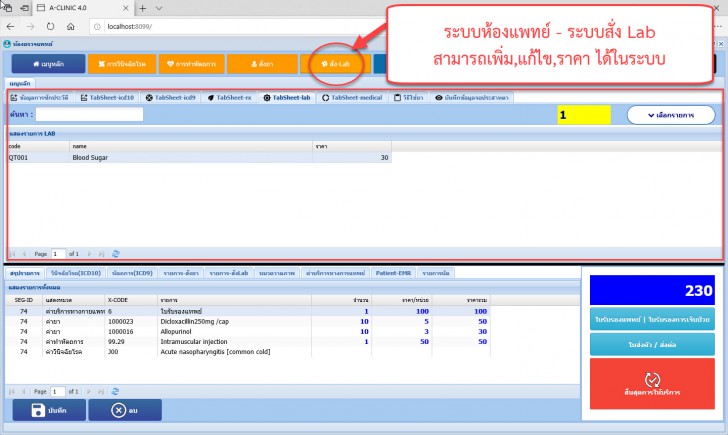Go to previous page in summary table pager
Image resolution: width=728 pixels, height=435 pixels.
[x=24, y=392]
